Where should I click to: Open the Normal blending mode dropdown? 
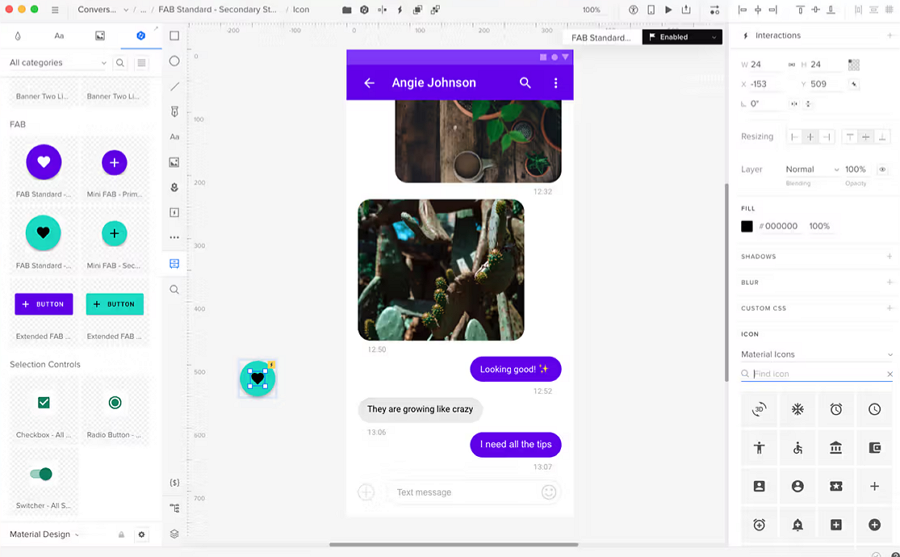[812, 169]
